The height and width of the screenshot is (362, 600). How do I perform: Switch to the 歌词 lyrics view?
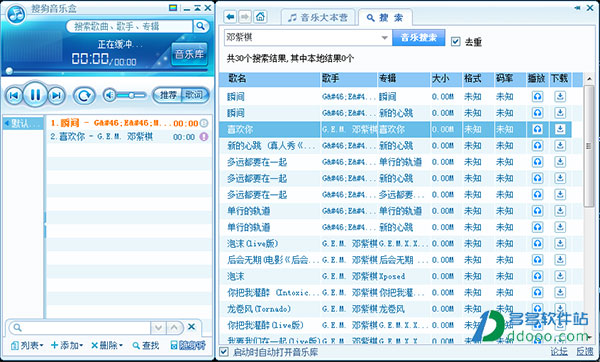(194, 95)
